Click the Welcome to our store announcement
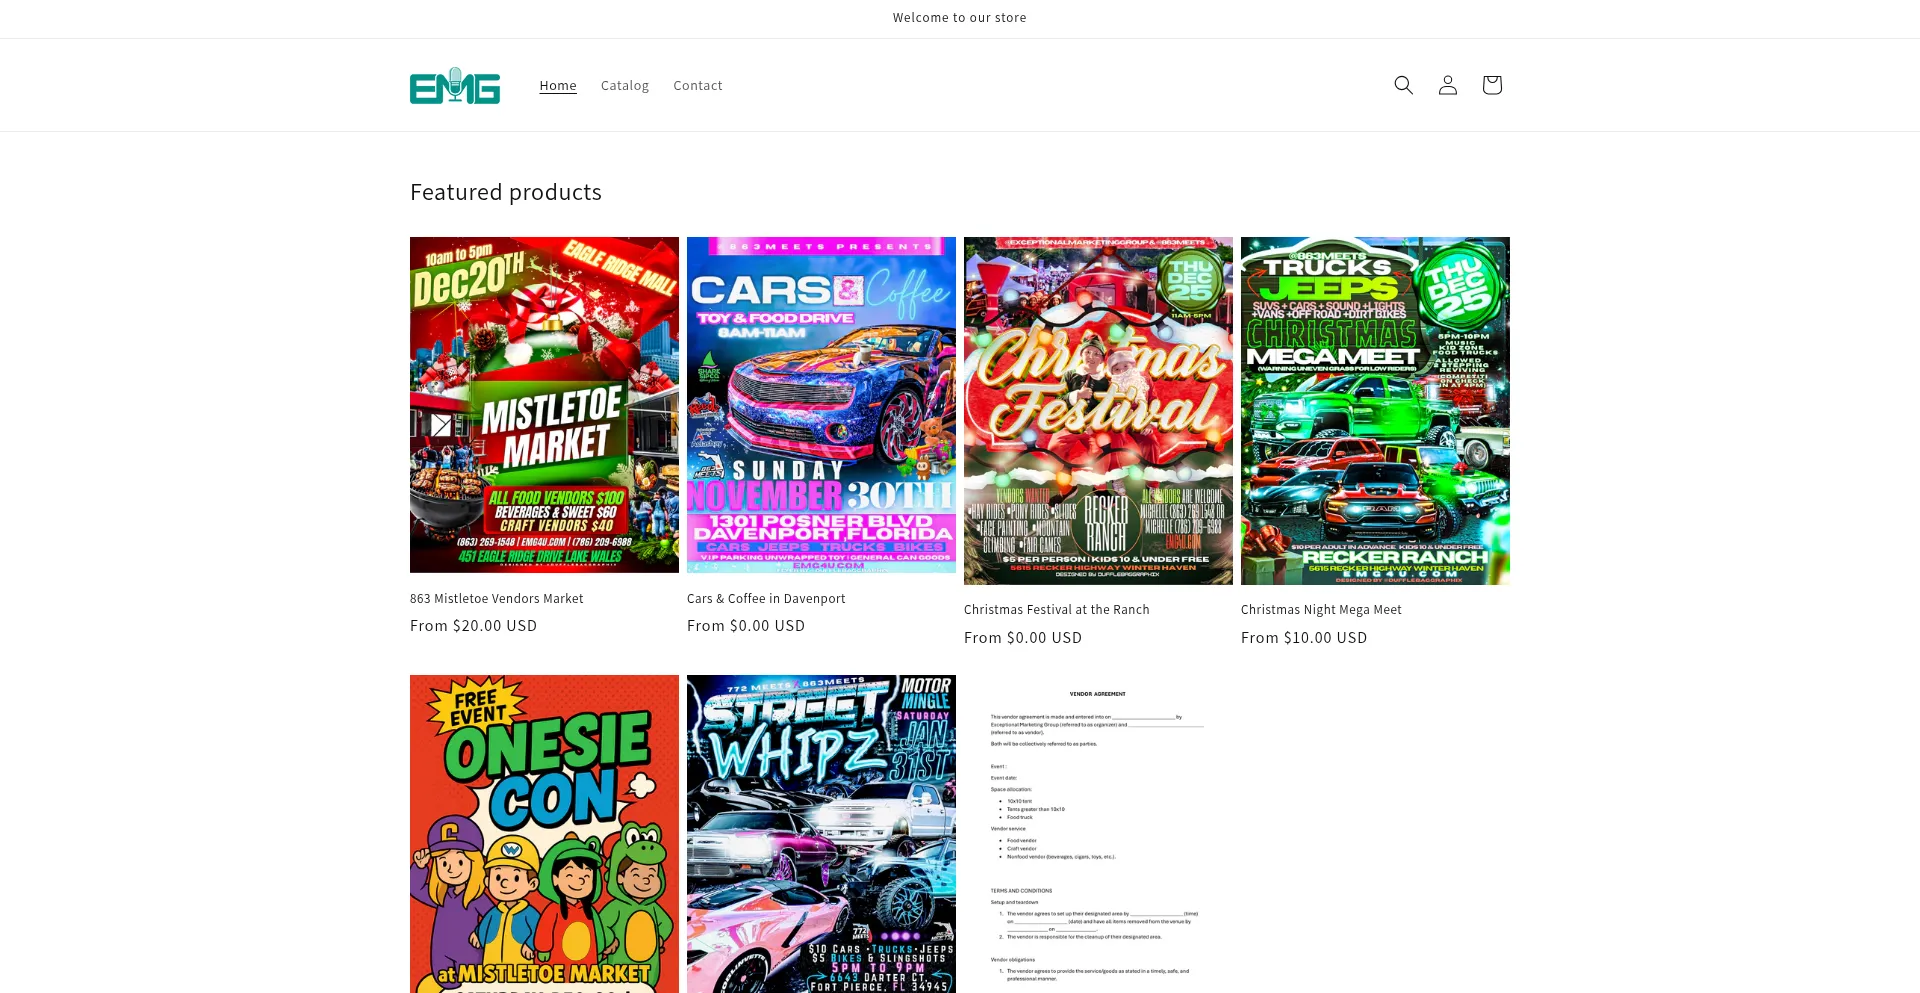Screen dimensions: 1920x993 point(959,18)
